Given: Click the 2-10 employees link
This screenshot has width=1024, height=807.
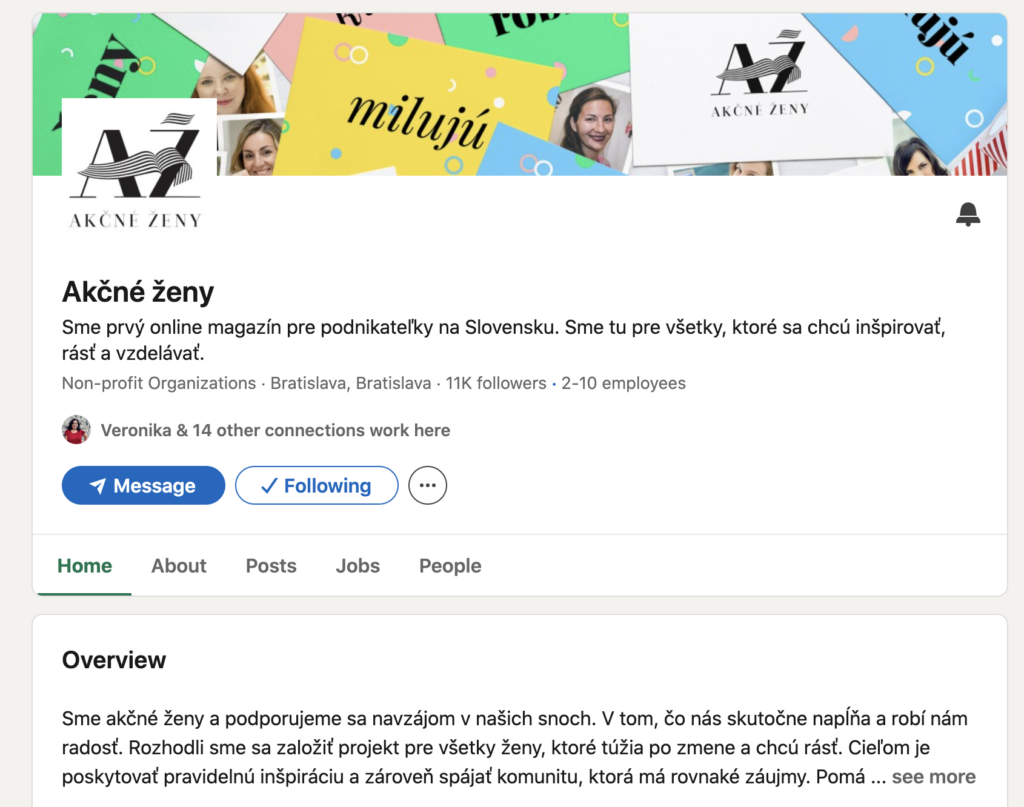Looking at the screenshot, I should coord(623,383).
